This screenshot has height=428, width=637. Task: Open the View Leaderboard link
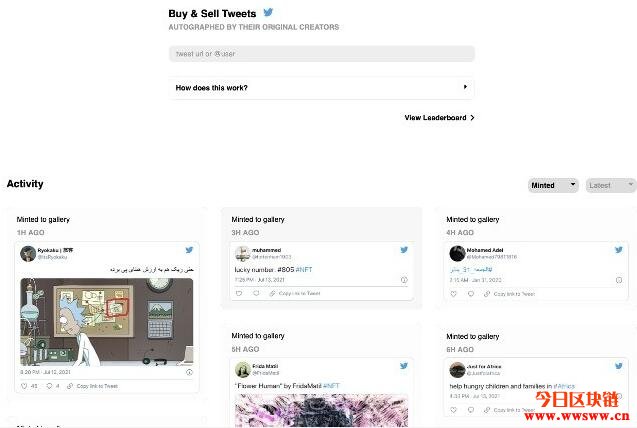point(439,118)
